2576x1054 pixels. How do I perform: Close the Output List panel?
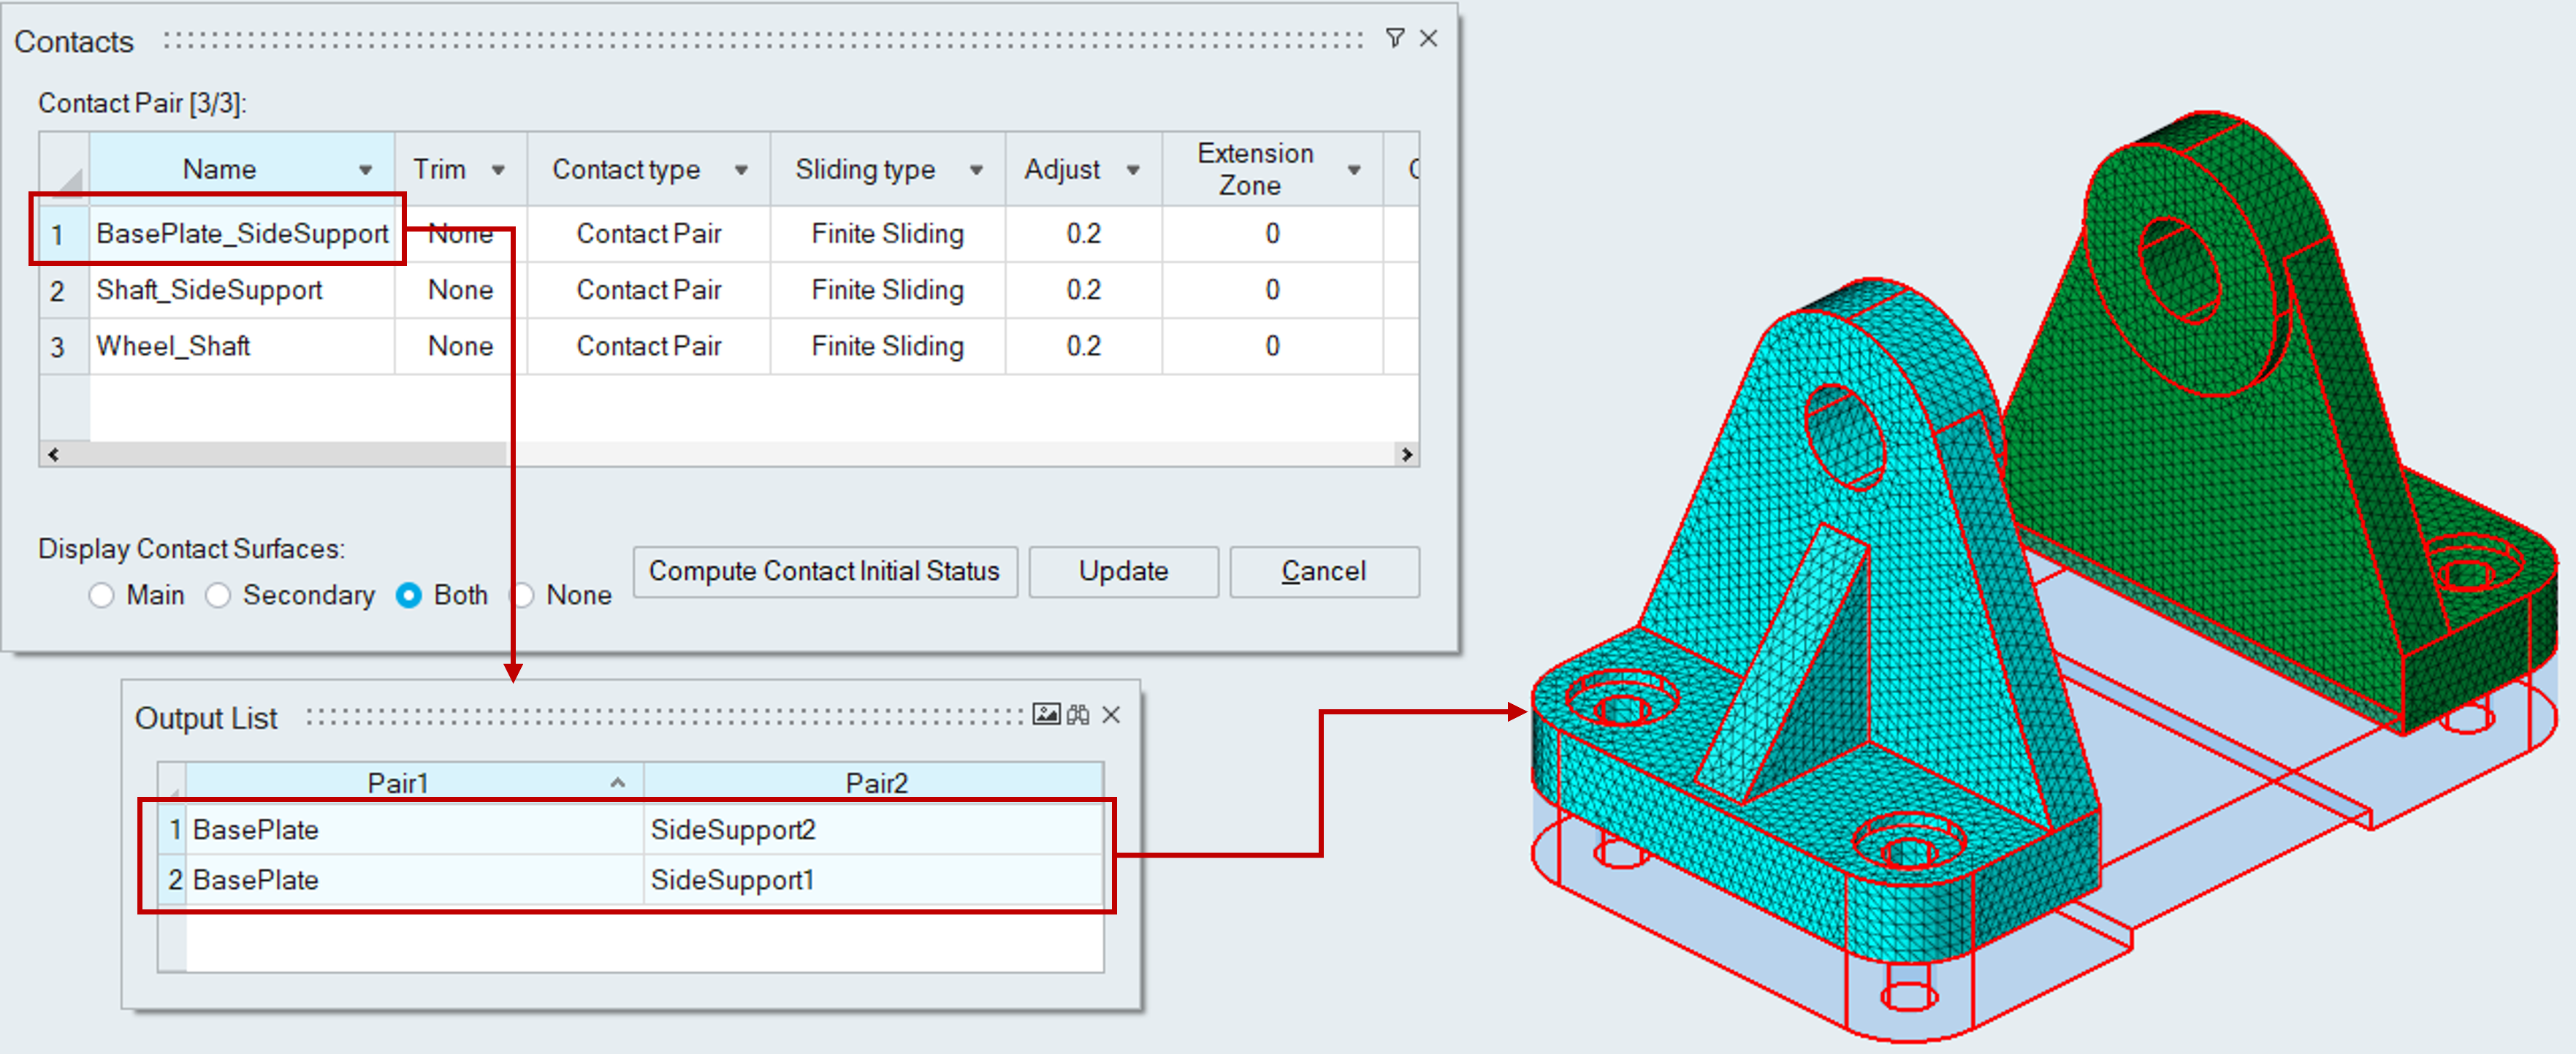[x=1111, y=714]
